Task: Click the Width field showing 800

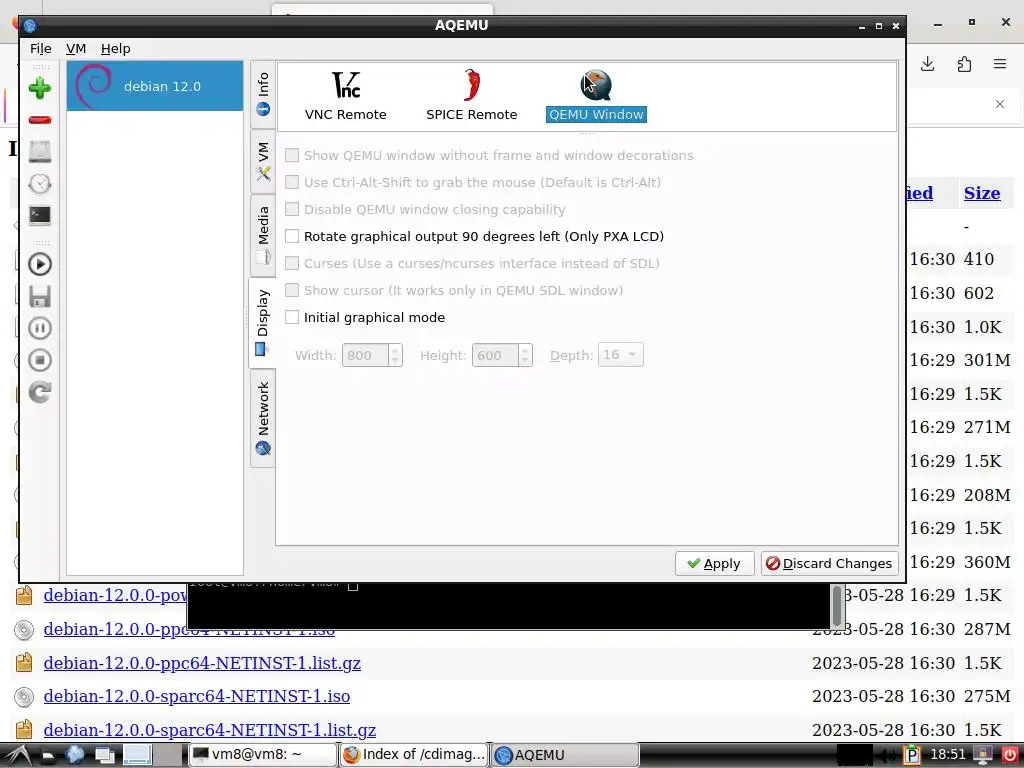Action: 365,355
